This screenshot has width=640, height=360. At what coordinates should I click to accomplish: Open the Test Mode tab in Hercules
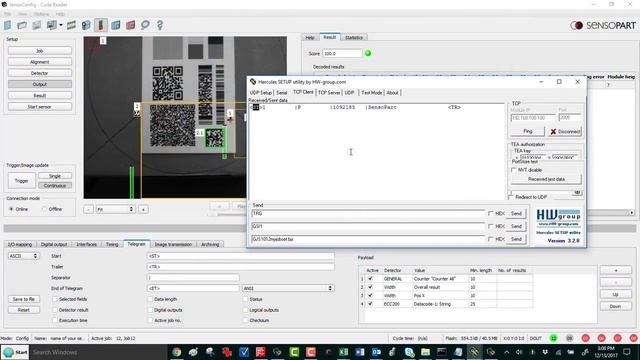tap(371, 93)
